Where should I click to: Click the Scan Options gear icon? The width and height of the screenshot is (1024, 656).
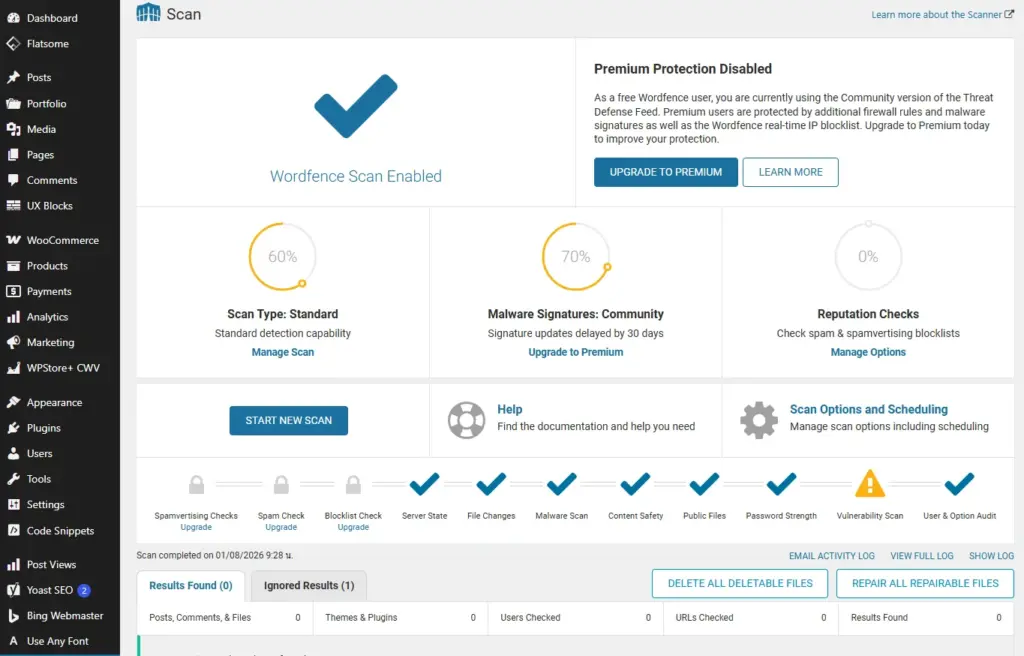click(x=759, y=419)
